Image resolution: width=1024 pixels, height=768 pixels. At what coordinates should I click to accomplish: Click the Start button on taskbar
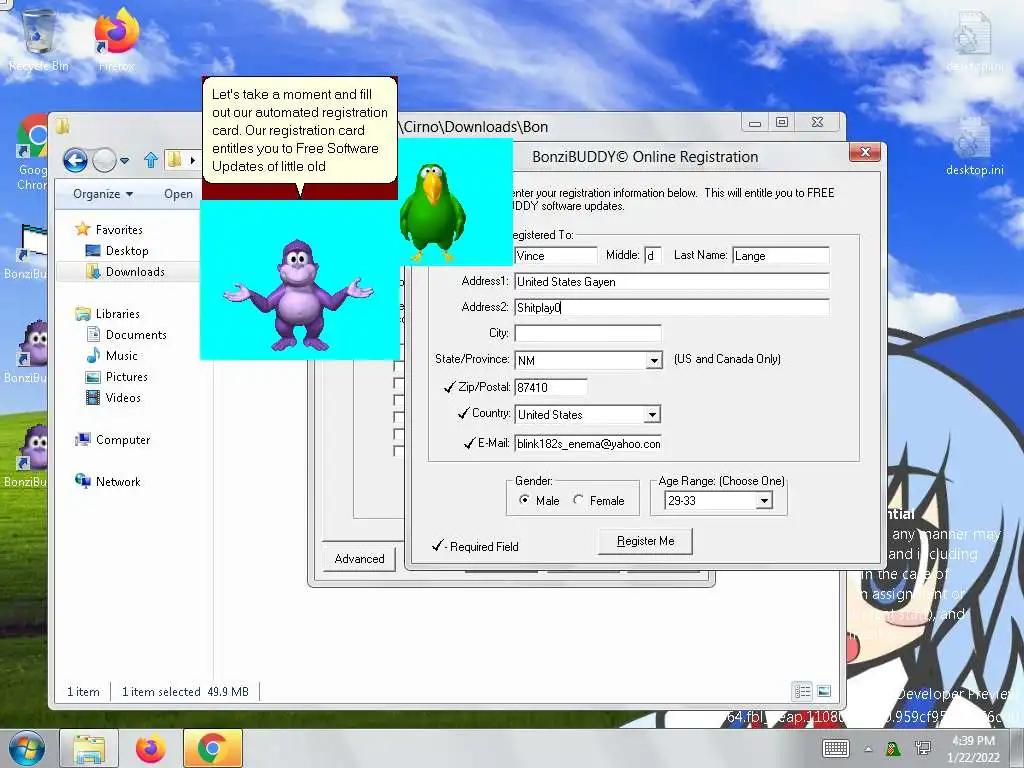pos(26,748)
